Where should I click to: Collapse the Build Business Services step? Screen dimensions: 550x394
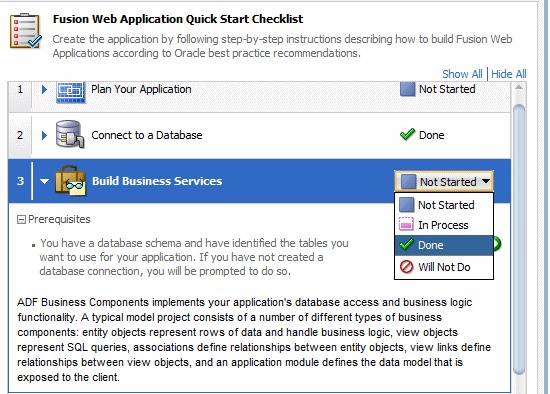pos(44,181)
